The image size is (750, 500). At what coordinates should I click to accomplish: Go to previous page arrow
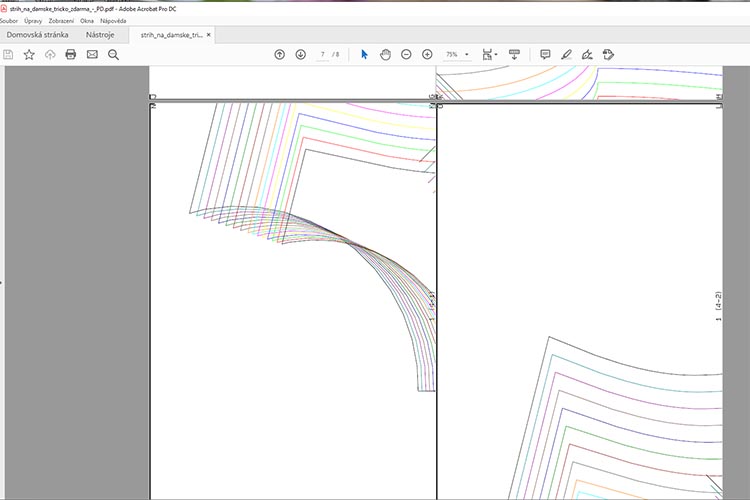[279, 54]
